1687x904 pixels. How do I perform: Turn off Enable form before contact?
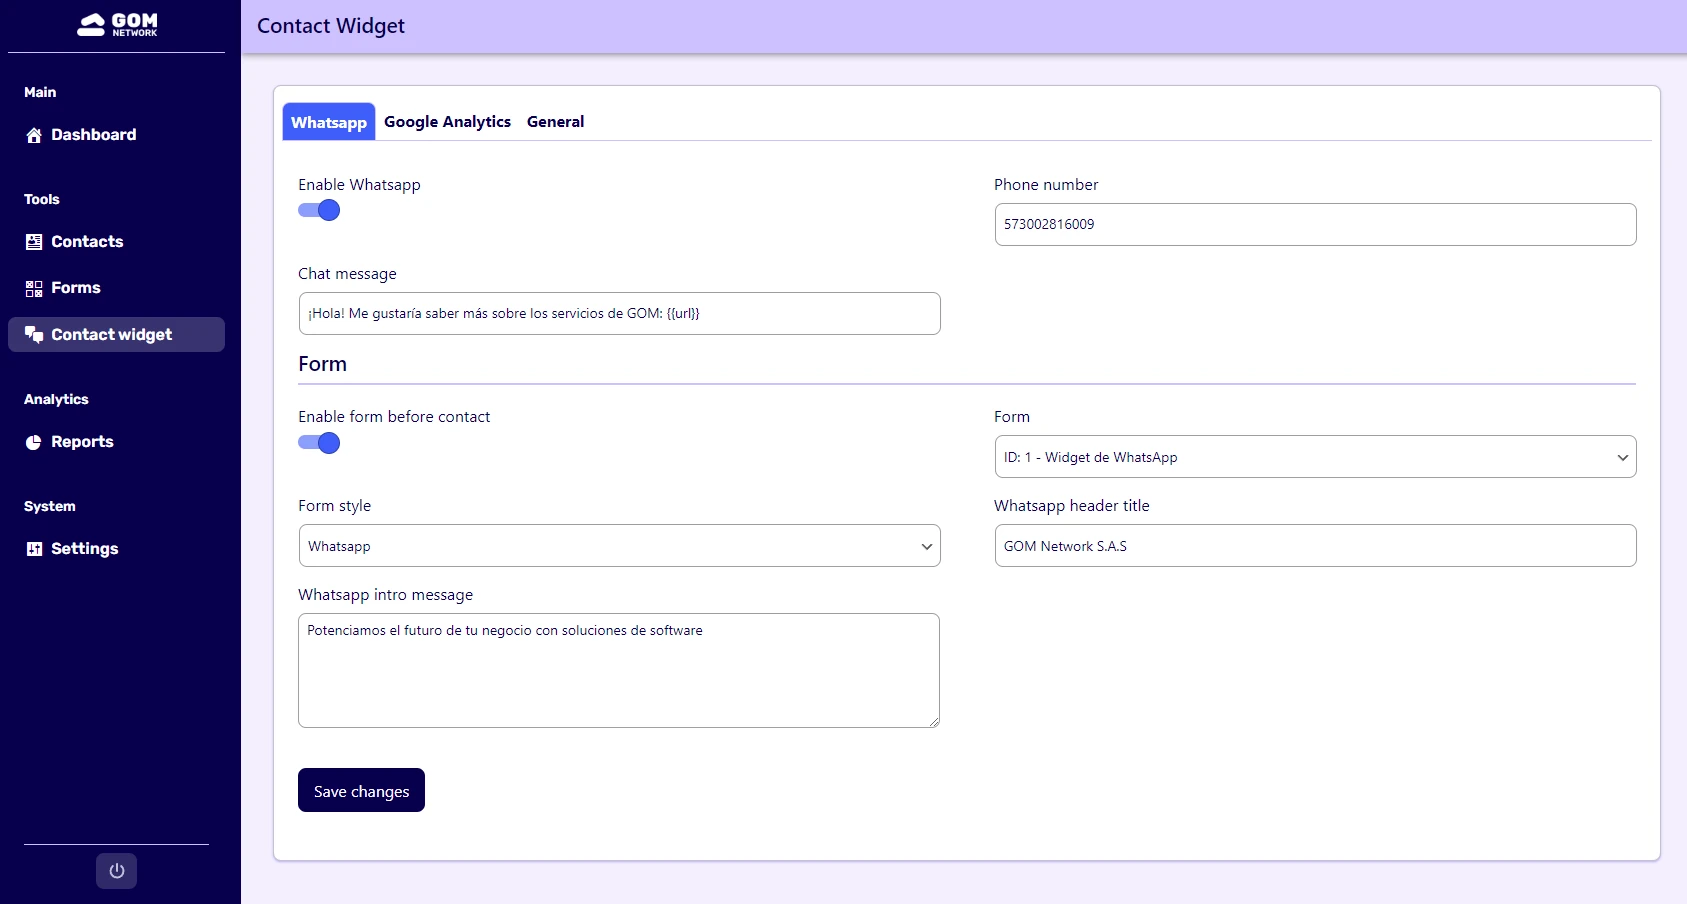[x=318, y=443]
